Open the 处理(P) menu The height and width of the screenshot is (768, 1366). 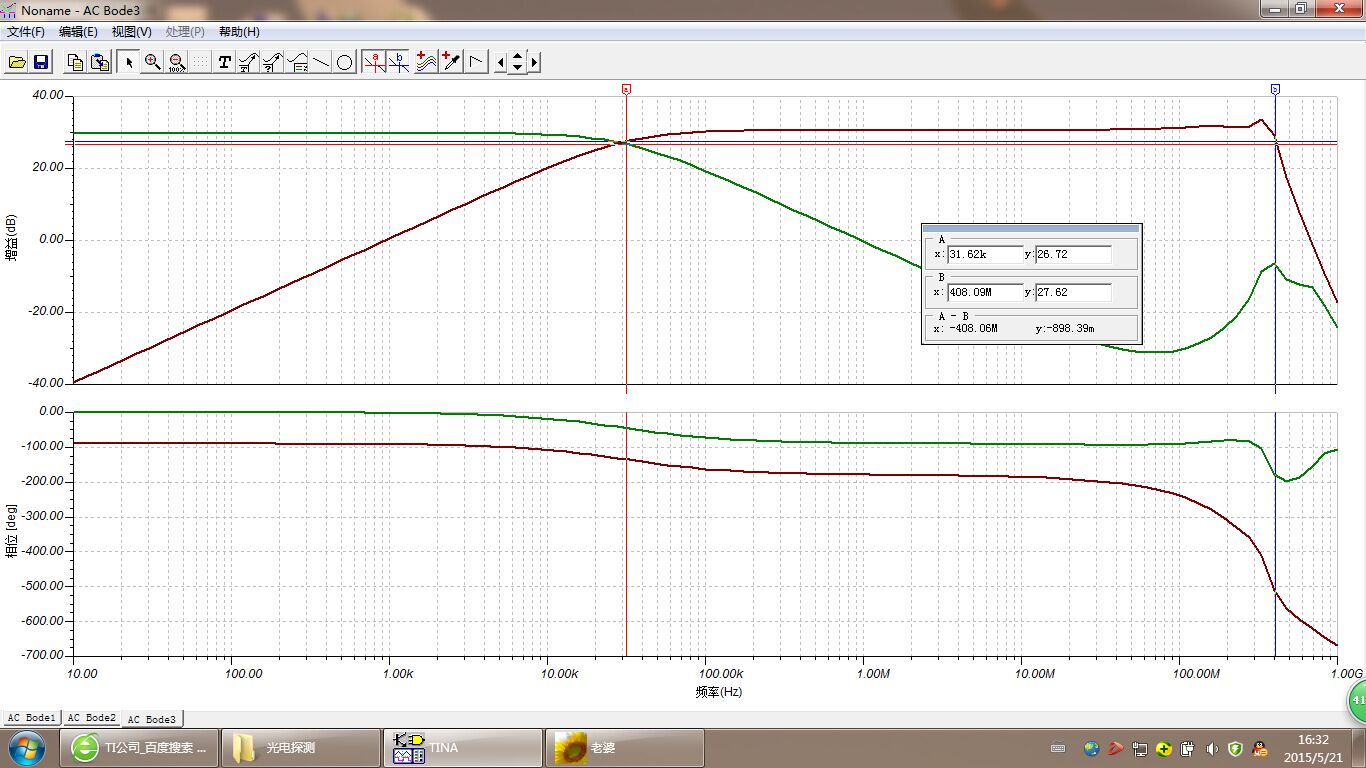click(x=185, y=32)
